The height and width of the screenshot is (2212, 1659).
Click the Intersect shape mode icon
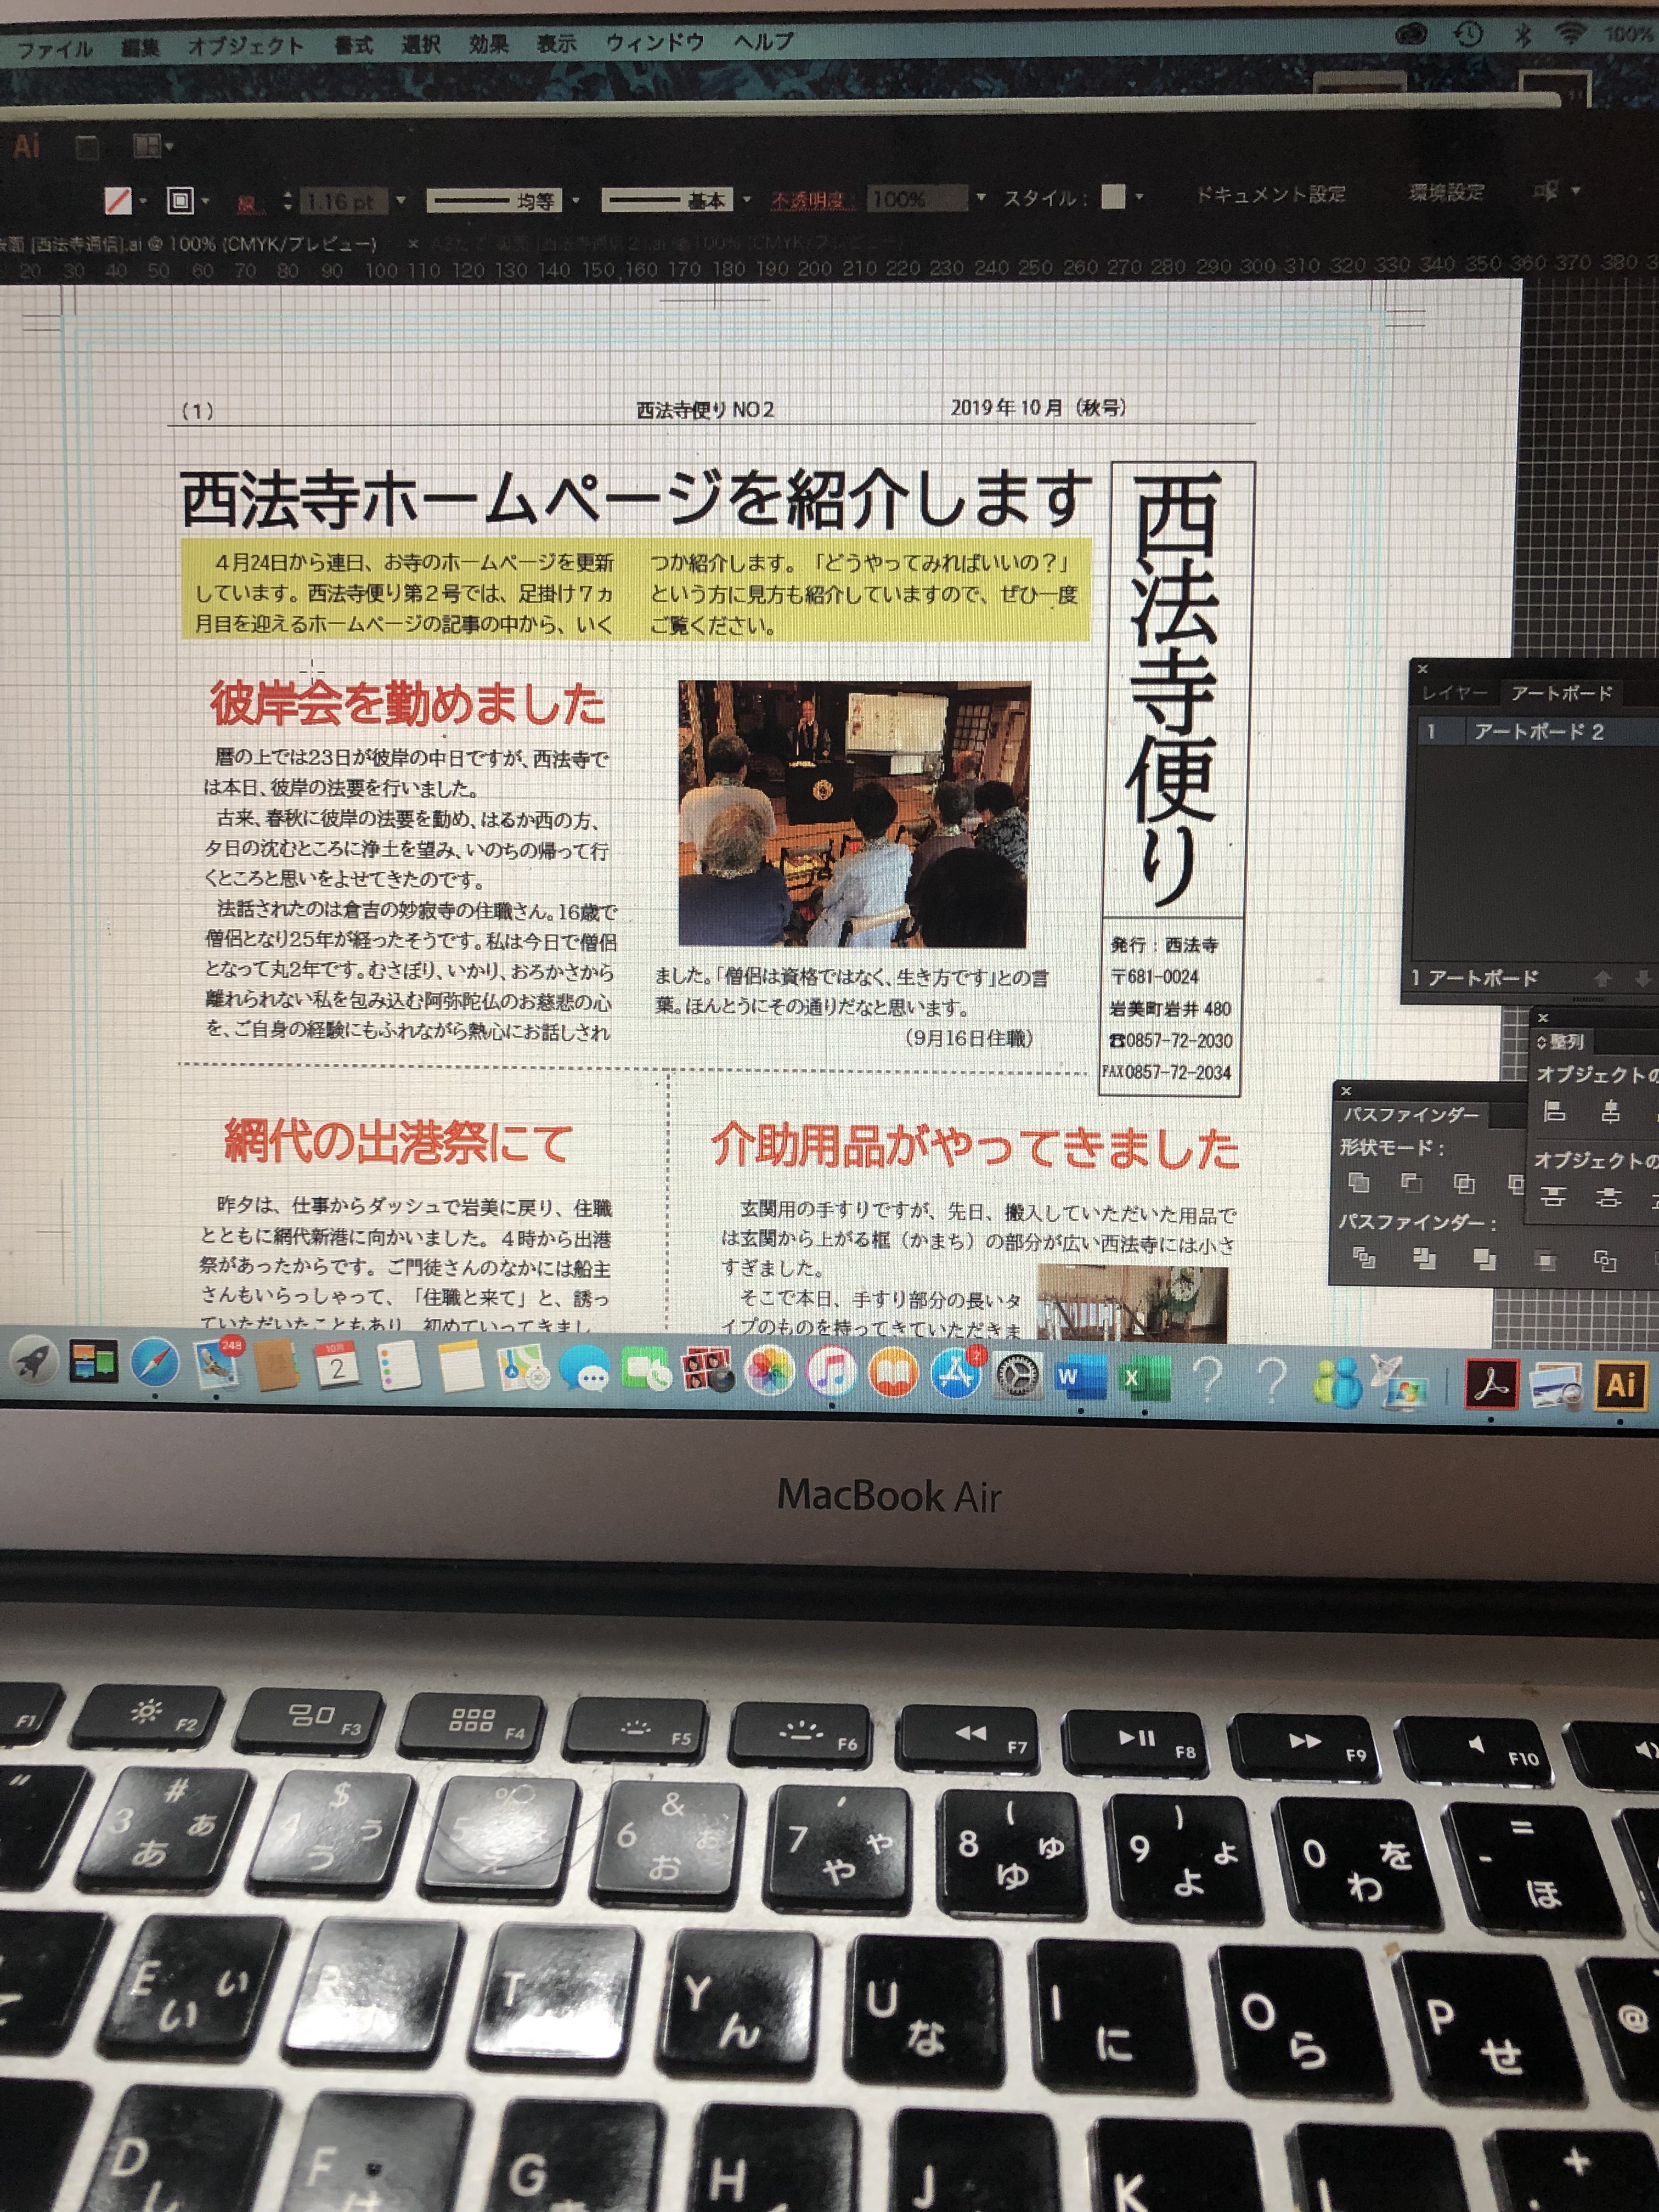tap(1464, 1185)
